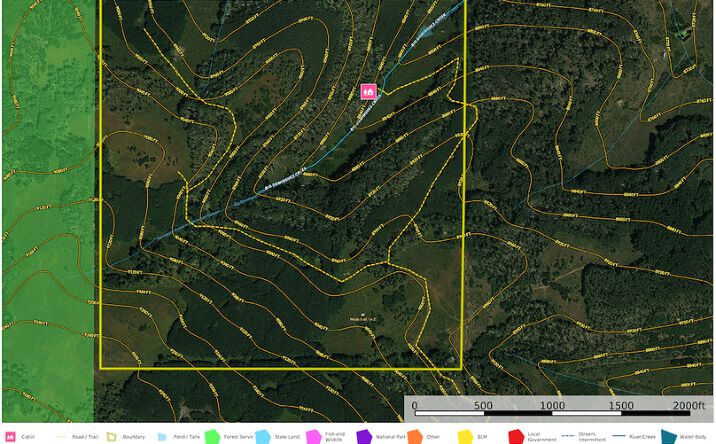Viewport: 716px width, 444px height.
Task: Click the white waypoint dot near the bottom meadow
Action: click(363, 315)
